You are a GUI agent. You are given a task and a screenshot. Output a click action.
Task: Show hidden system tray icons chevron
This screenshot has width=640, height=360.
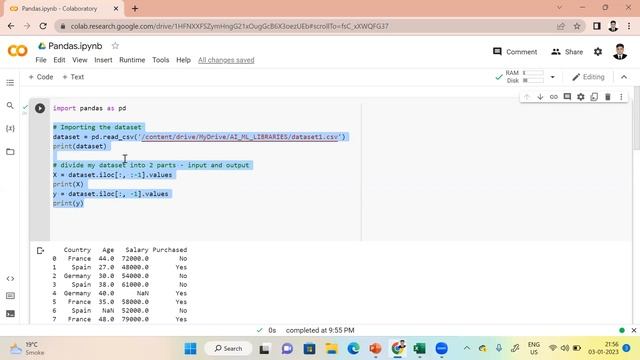point(467,348)
